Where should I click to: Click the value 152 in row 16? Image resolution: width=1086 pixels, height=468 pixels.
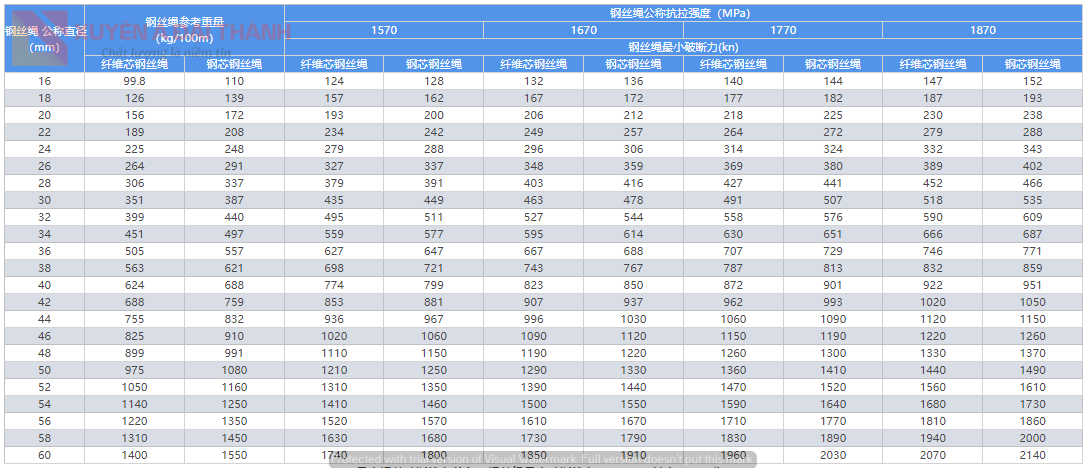click(1032, 81)
